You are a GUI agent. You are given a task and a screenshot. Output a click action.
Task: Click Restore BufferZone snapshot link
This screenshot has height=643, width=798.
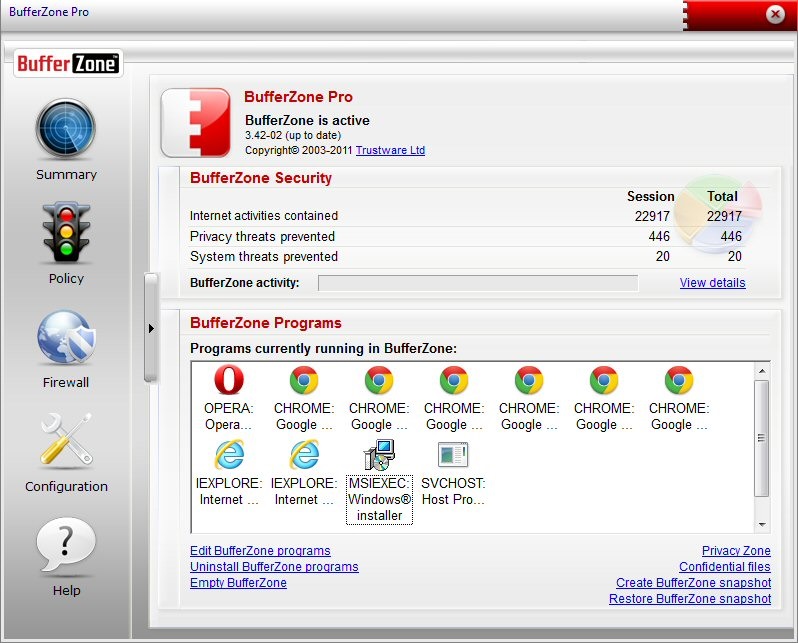click(690, 599)
